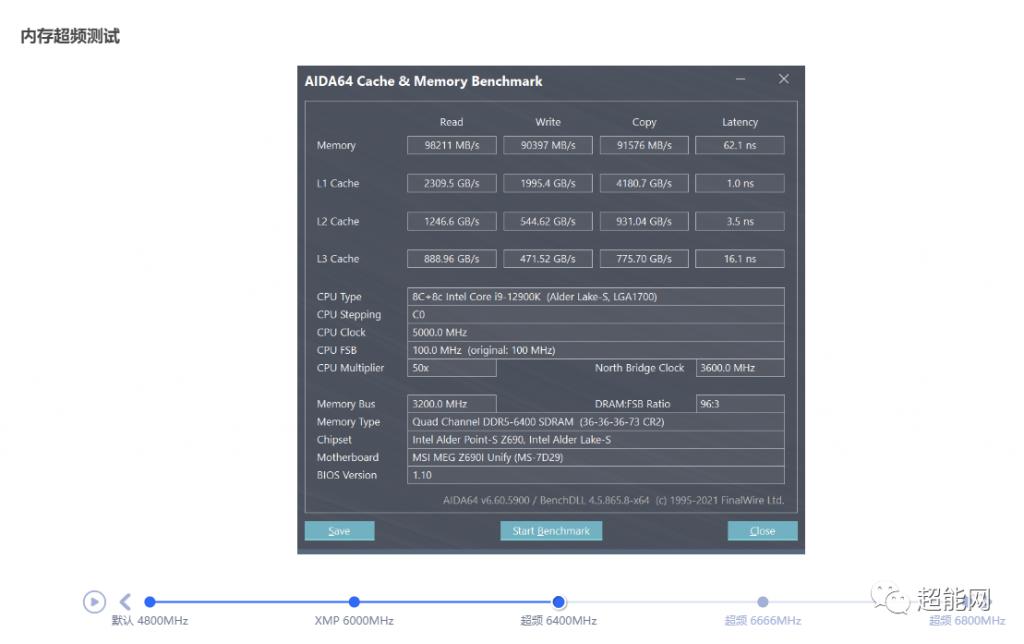Jump to the 超频 6666MHz timeline point

tap(763, 602)
